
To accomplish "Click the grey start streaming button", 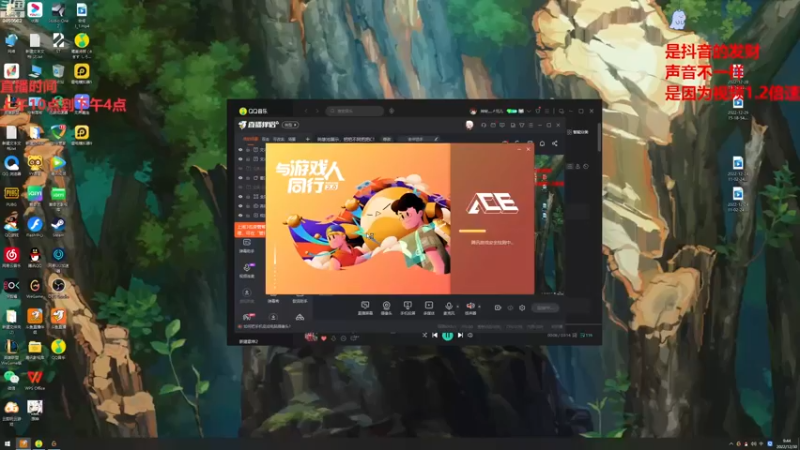I will pyautogui.click(x=544, y=308).
